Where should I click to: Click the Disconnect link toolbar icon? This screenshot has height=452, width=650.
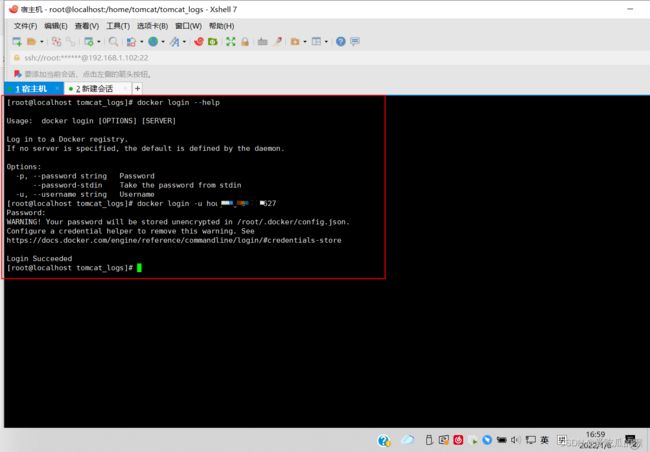click(x=71, y=41)
